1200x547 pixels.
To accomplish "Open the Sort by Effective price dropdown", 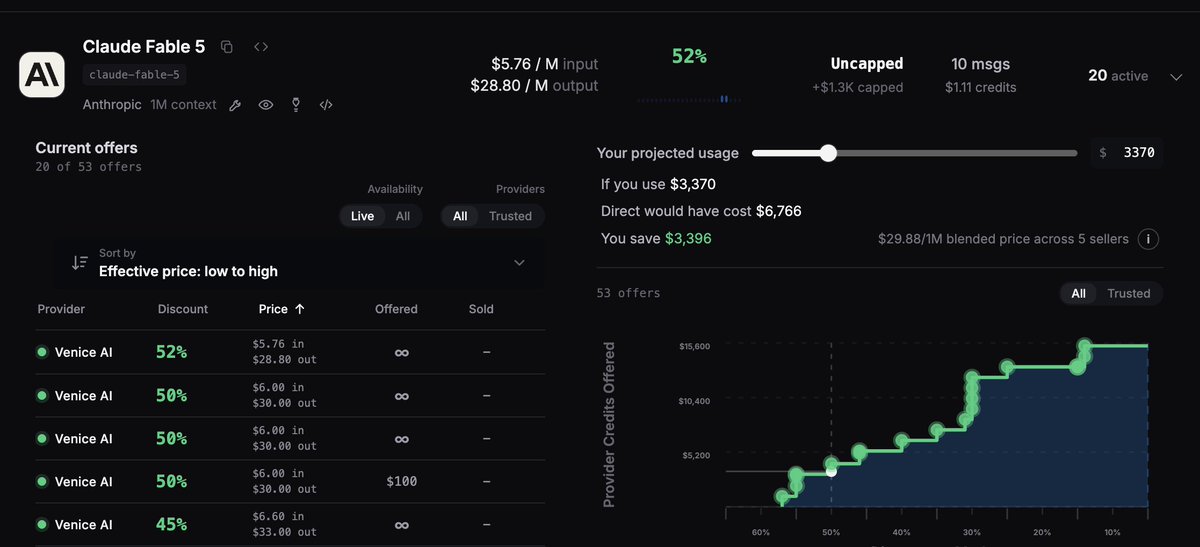I will 299,263.
